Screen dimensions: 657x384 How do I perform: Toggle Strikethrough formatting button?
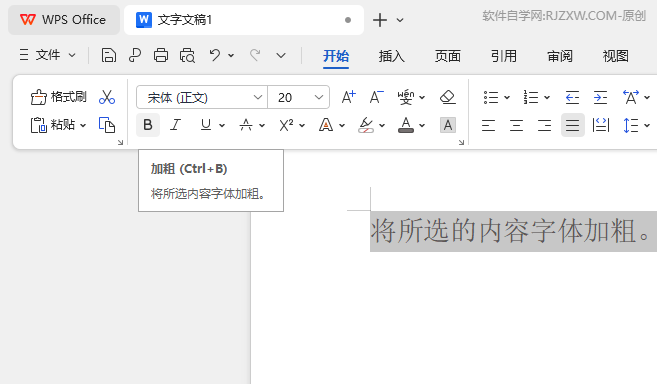pyautogui.click(x=246, y=125)
